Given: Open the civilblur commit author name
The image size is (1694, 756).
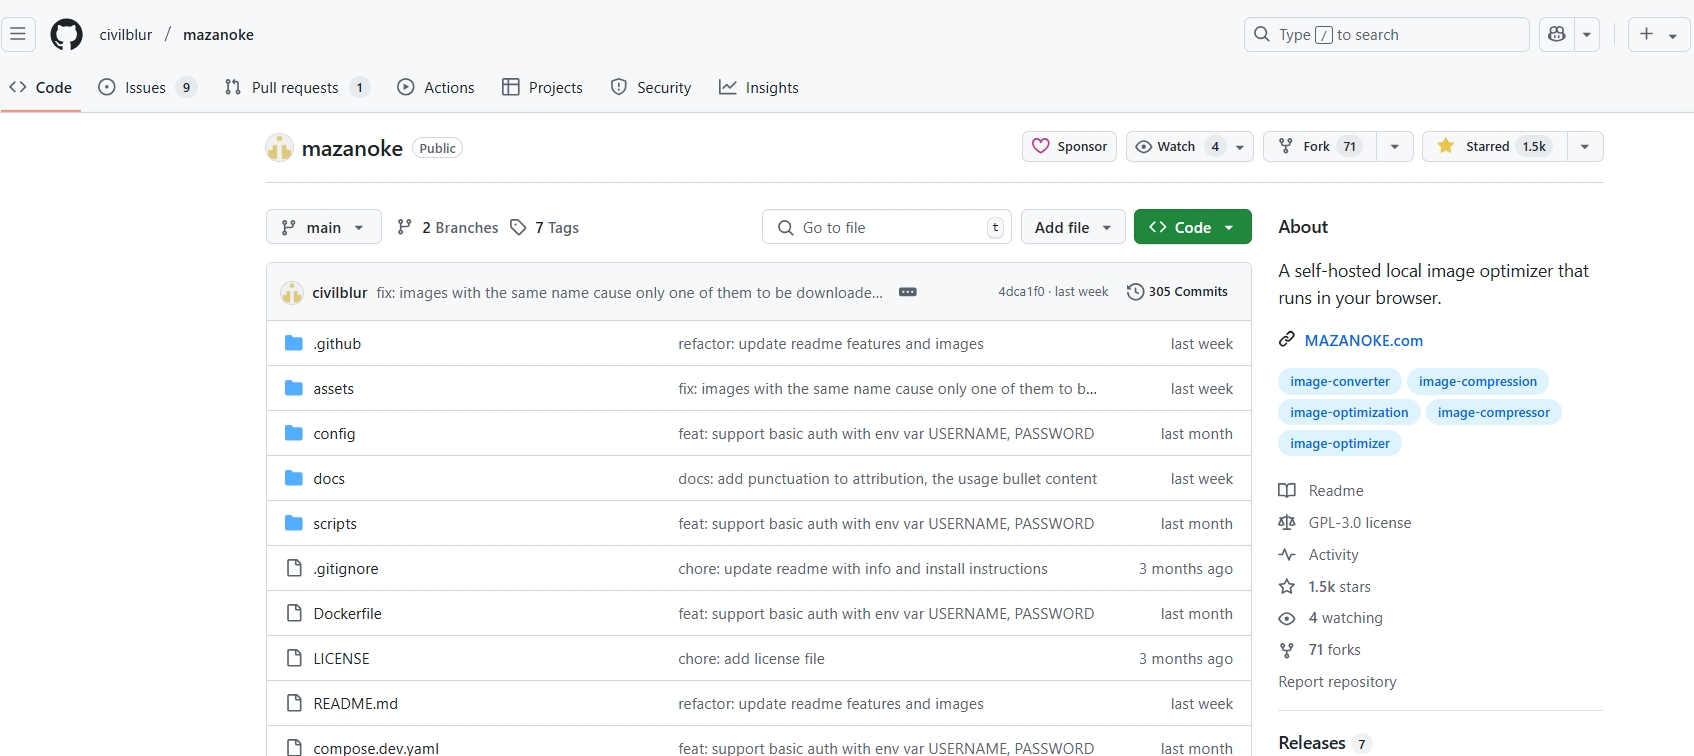Looking at the screenshot, I should (340, 293).
